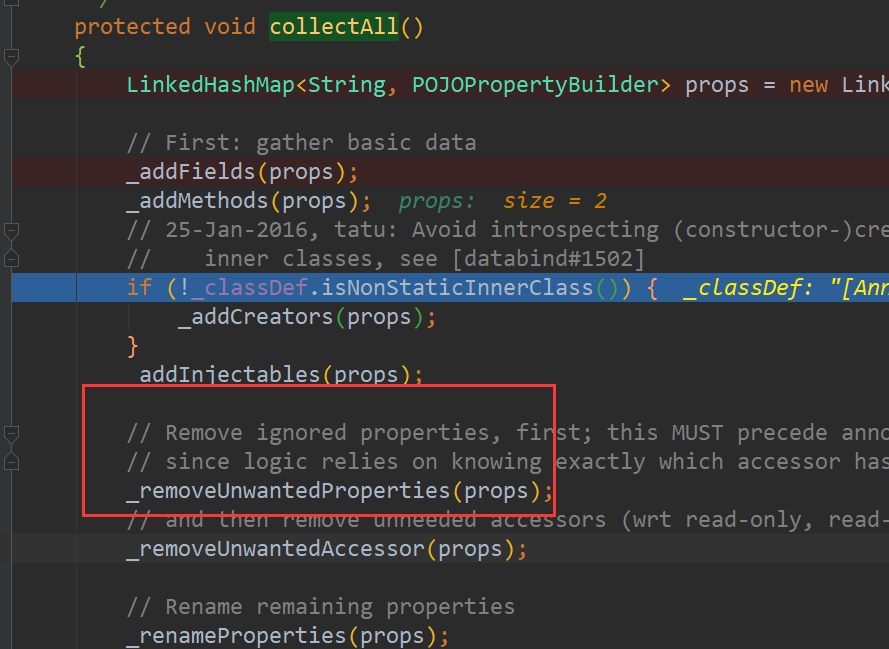
Task: Fold the 25-Jan-2016 comment block start marker
Action: (12, 231)
